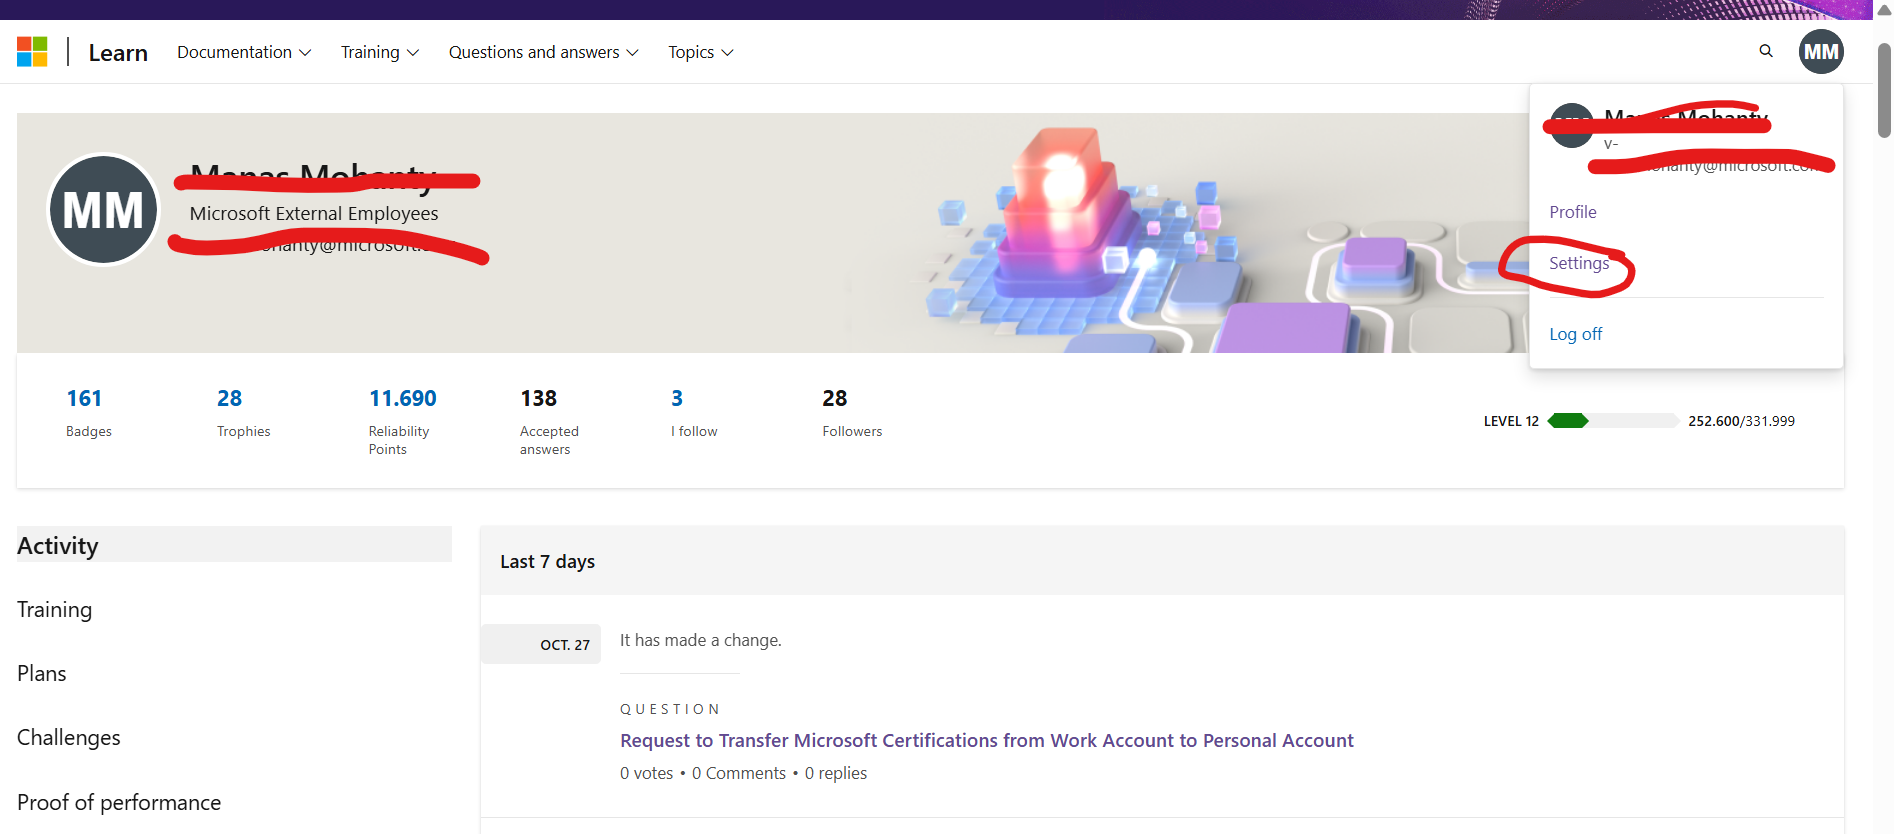Click the LEVEL 12 label

(x=1511, y=421)
